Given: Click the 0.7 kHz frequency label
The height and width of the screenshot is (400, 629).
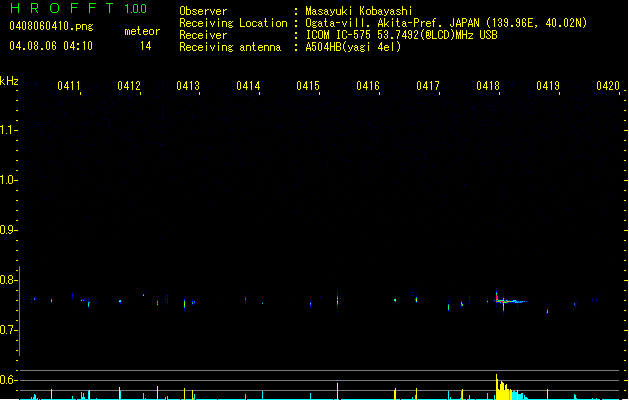Looking at the screenshot, I should click(8, 330).
